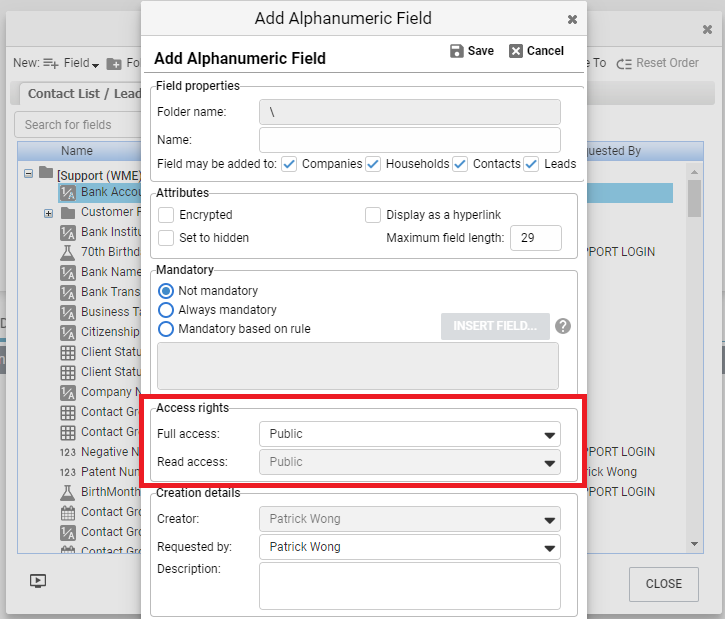
Task: Click the Business field type icon
Action: click(x=68, y=313)
